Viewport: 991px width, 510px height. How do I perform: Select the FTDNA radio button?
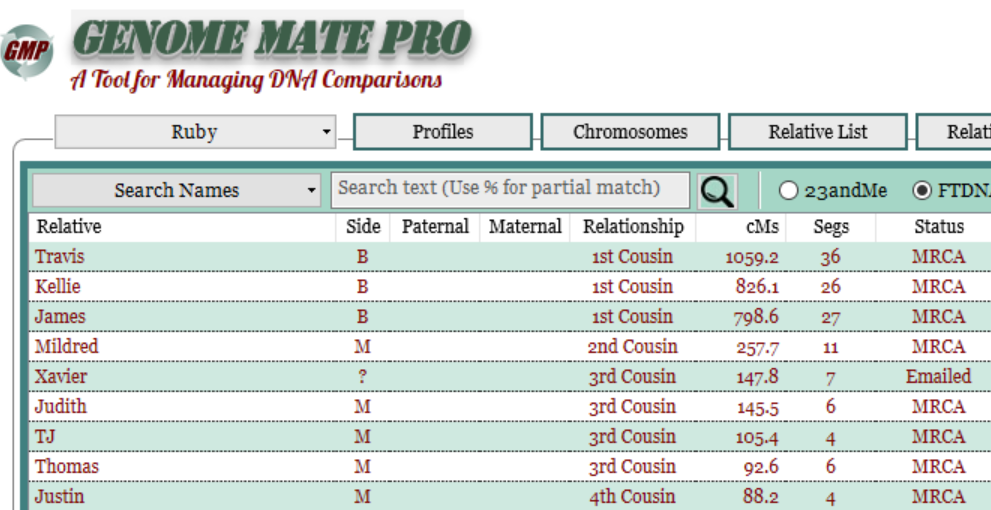tap(922, 190)
